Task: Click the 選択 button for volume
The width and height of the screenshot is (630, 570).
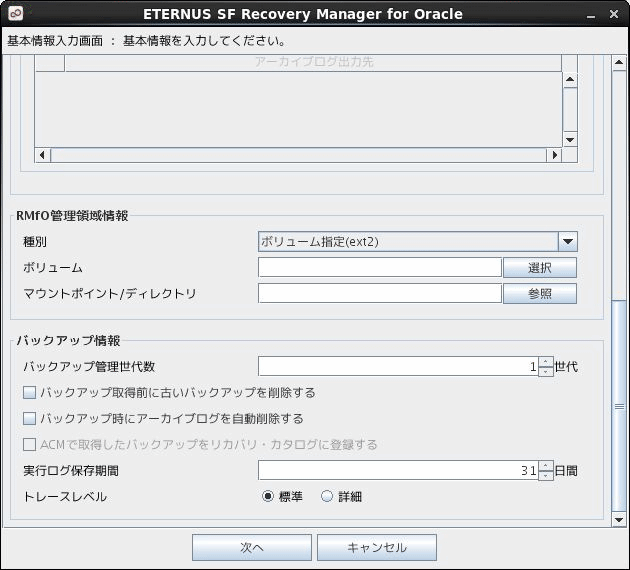Action: [540, 268]
